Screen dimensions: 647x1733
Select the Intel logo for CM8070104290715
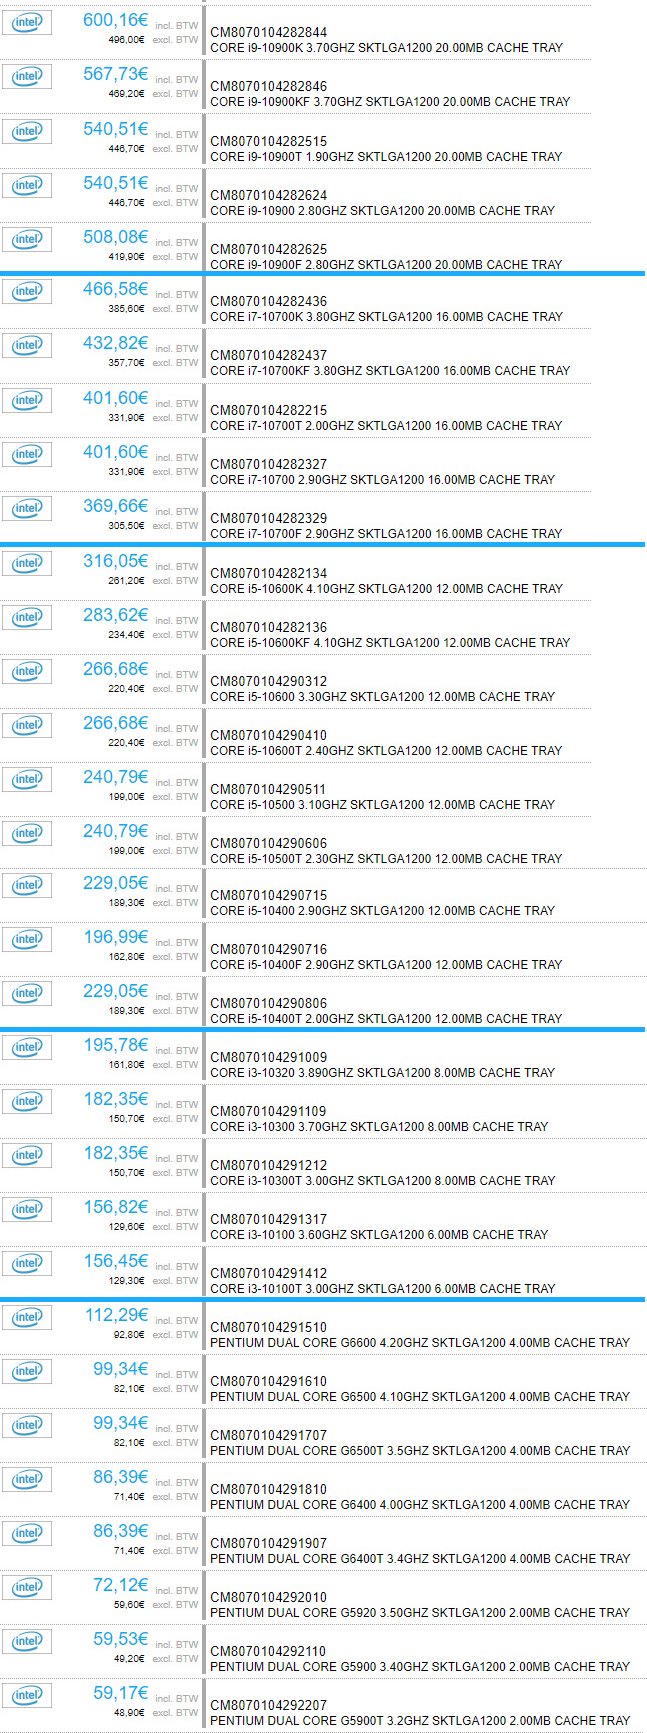(x=27, y=885)
